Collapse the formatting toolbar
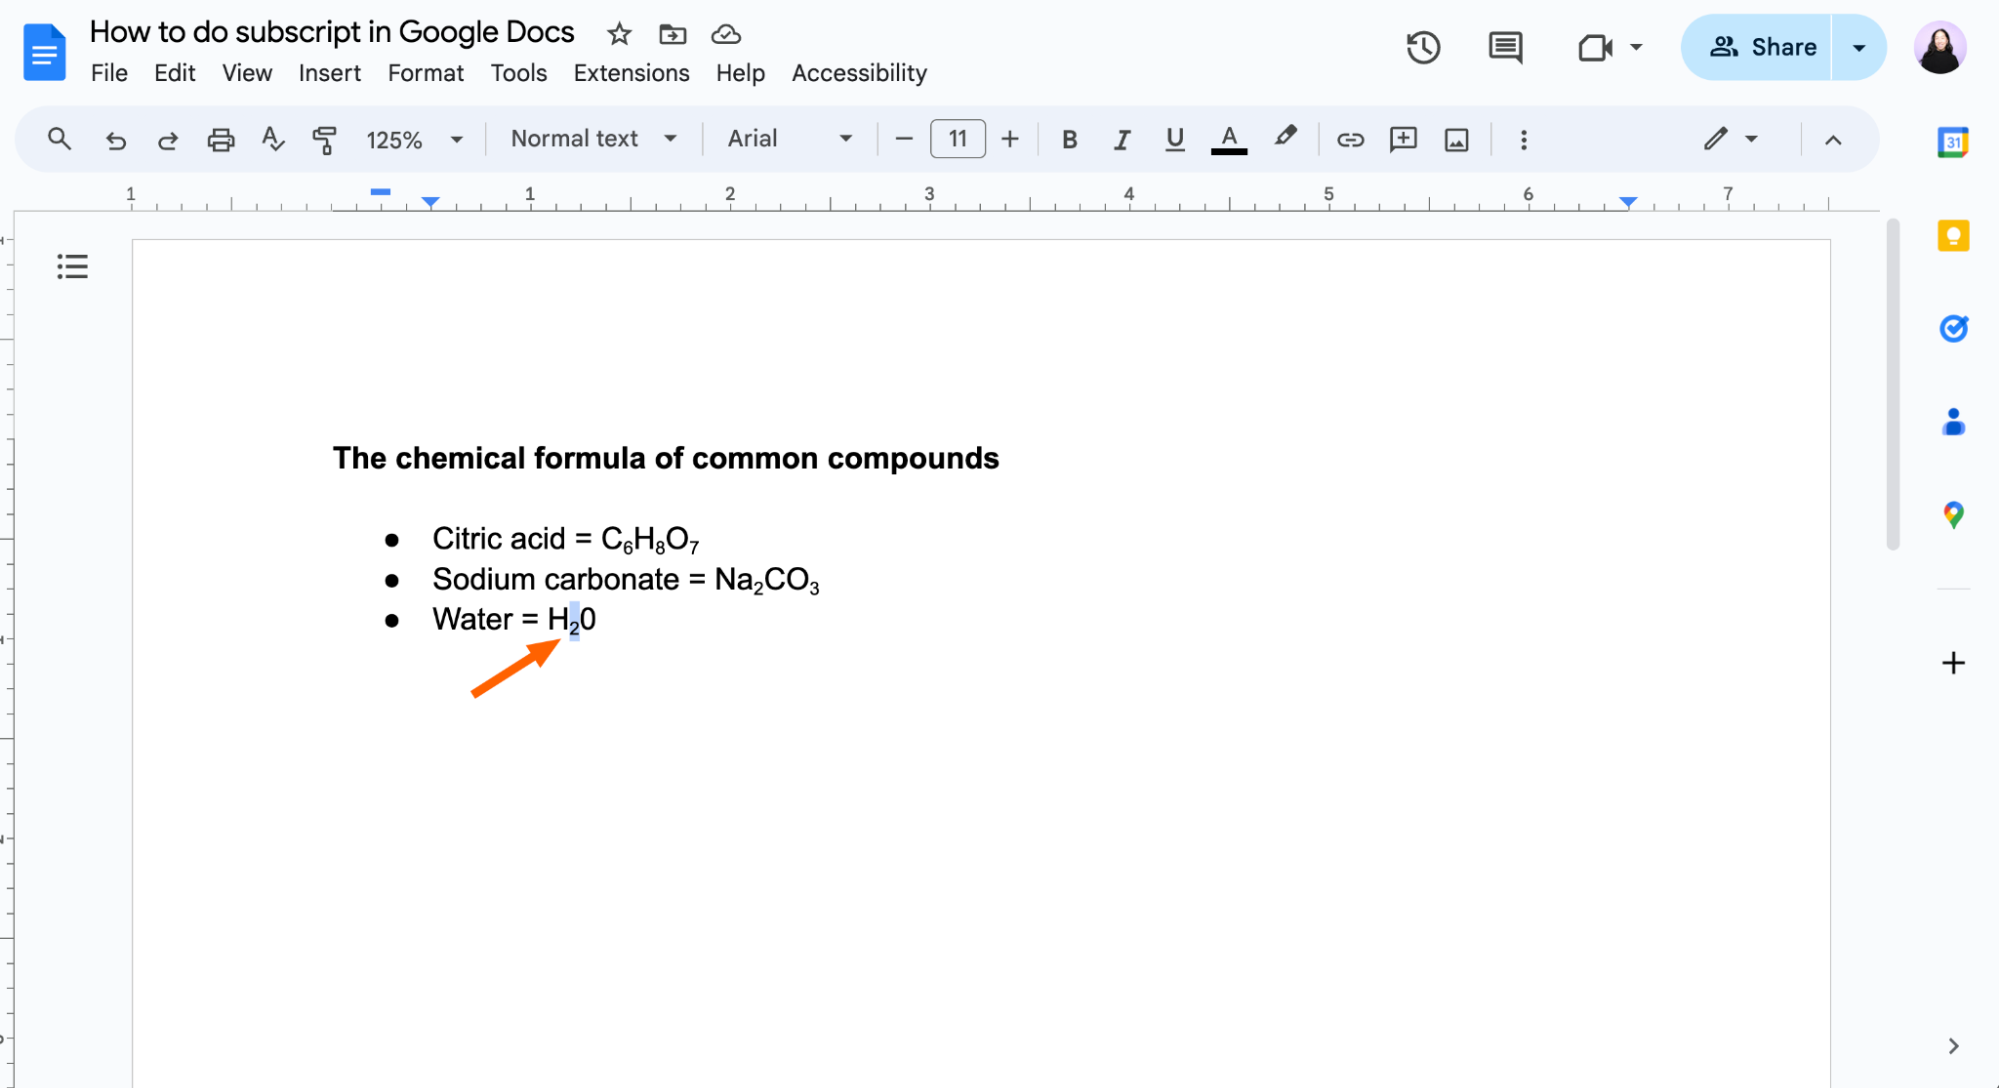The height and width of the screenshot is (1089, 1999). coord(1833,140)
